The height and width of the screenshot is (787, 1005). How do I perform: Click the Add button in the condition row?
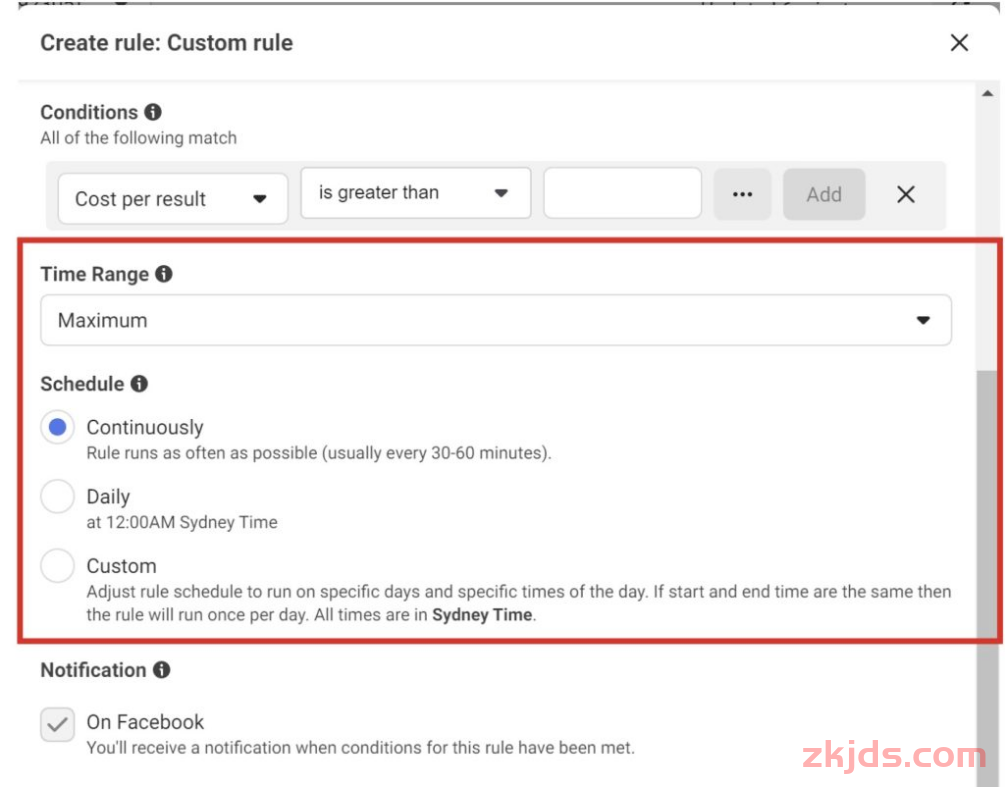(x=824, y=193)
